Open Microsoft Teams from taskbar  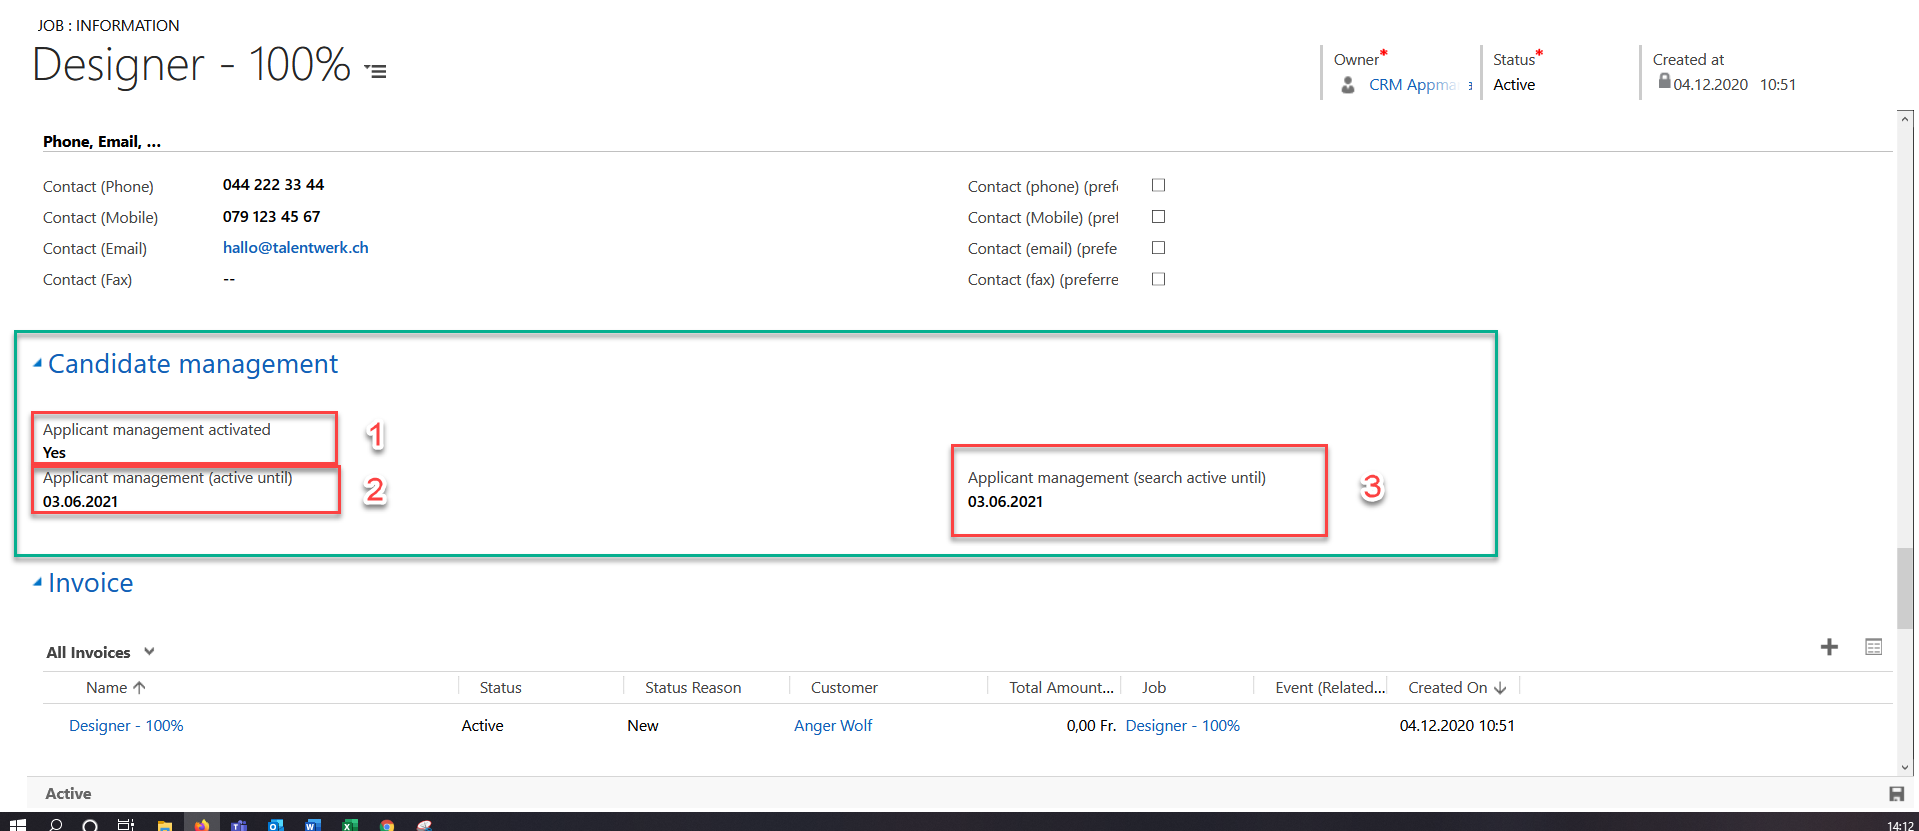click(239, 824)
